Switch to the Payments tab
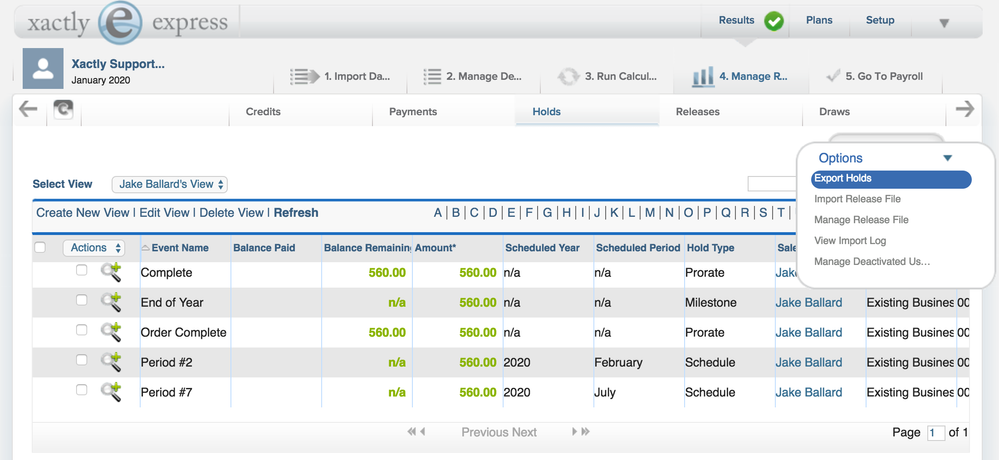999x460 pixels. [413, 111]
